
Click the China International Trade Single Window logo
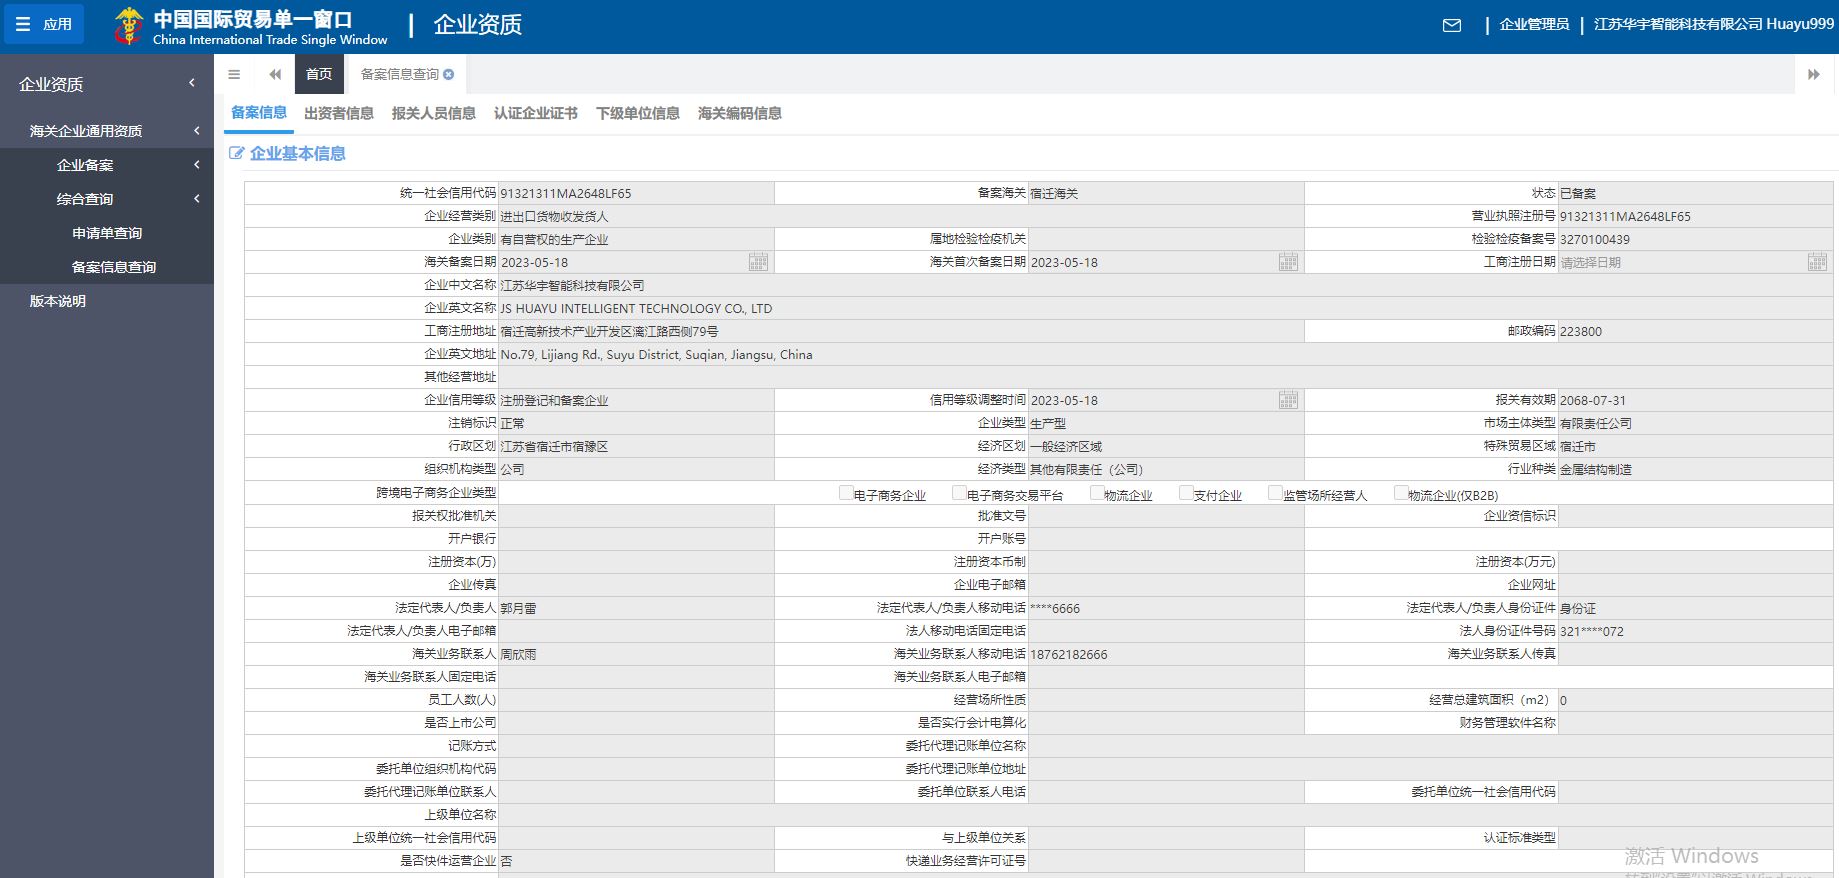point(250,27)
